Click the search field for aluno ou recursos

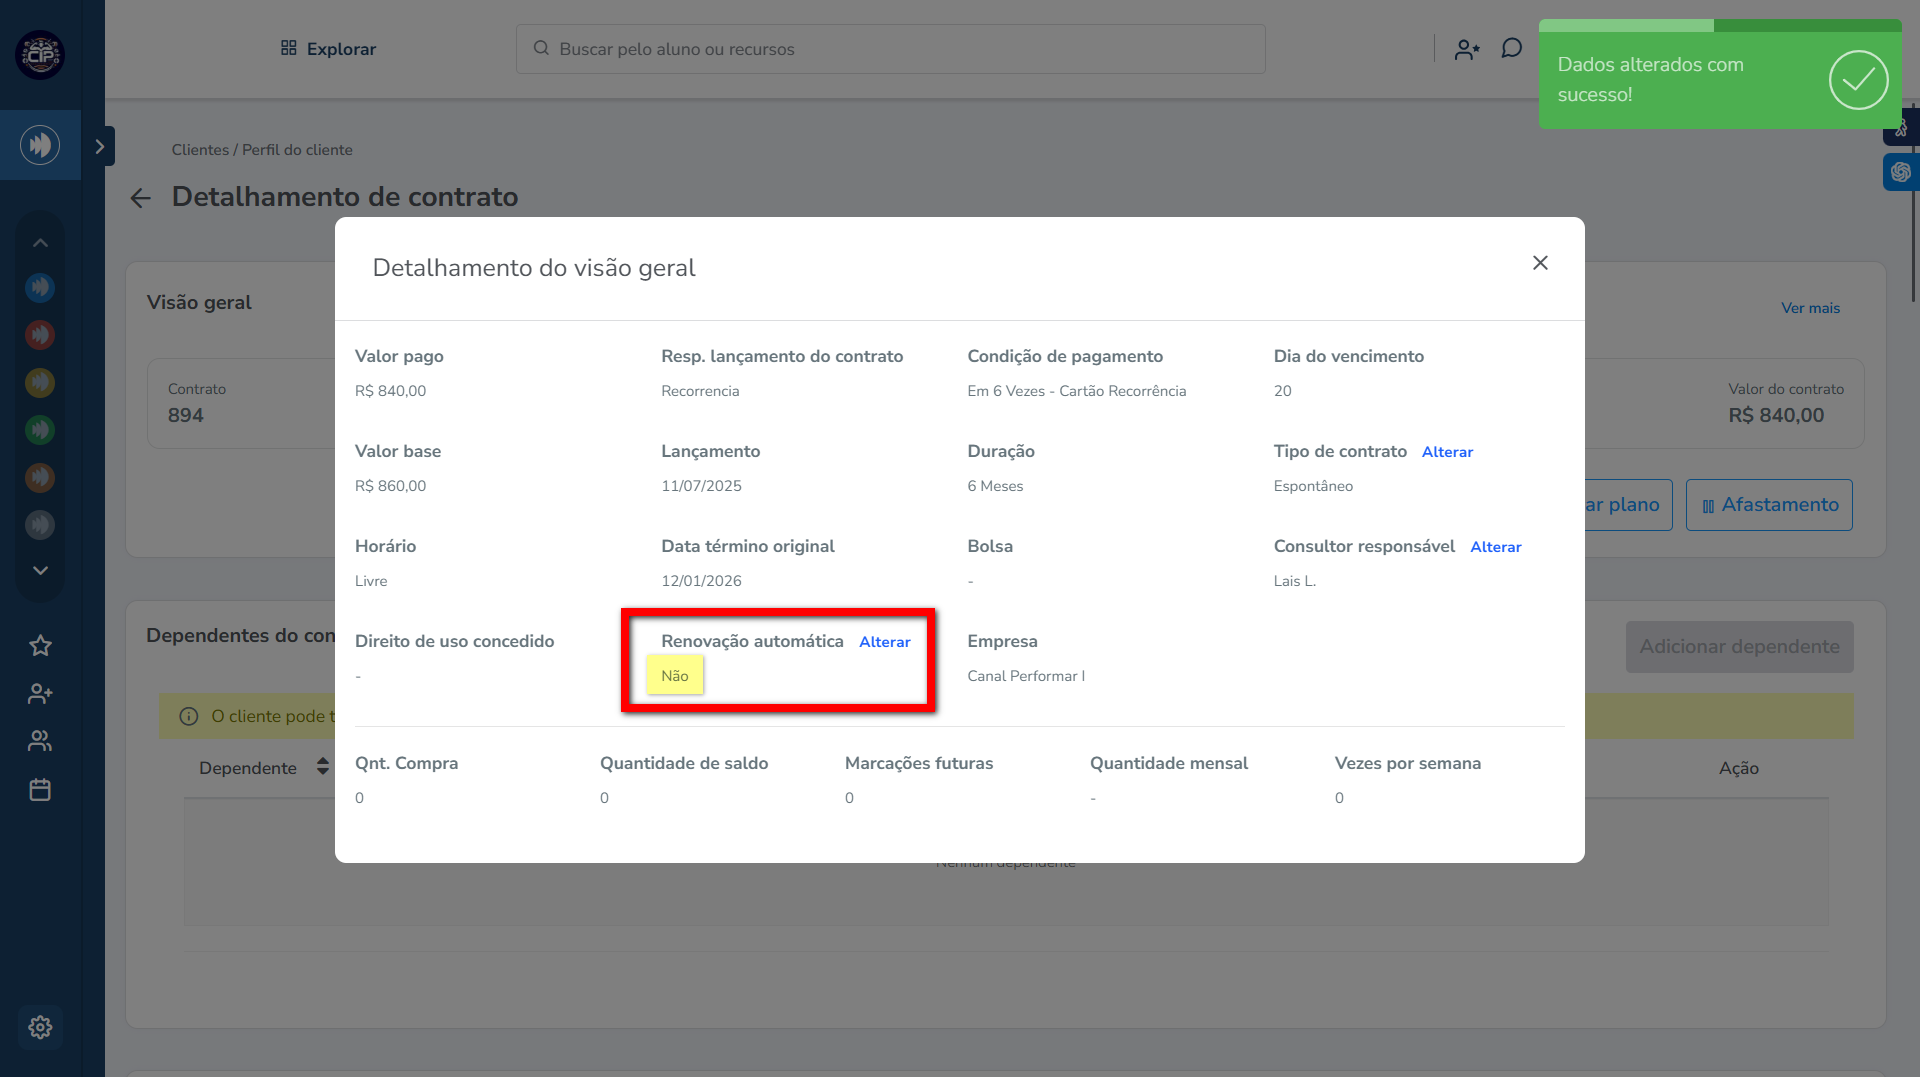point(890,49)
